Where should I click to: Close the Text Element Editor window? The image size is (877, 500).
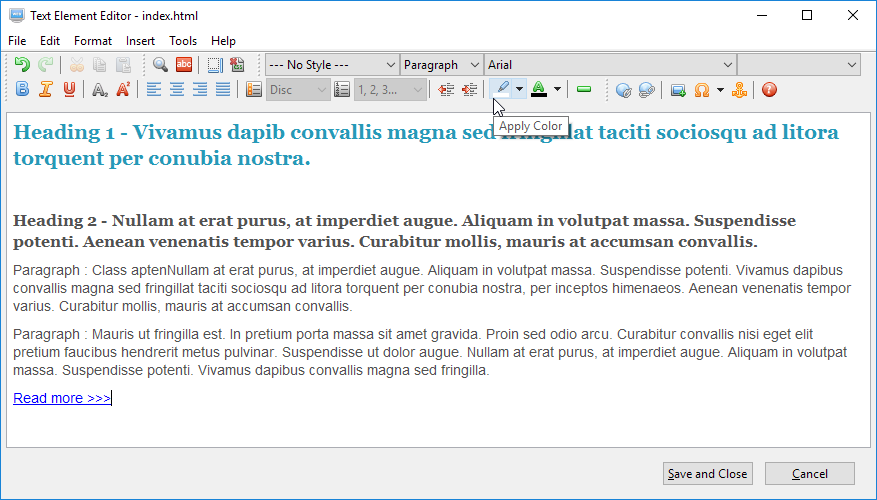coord(852,15)
